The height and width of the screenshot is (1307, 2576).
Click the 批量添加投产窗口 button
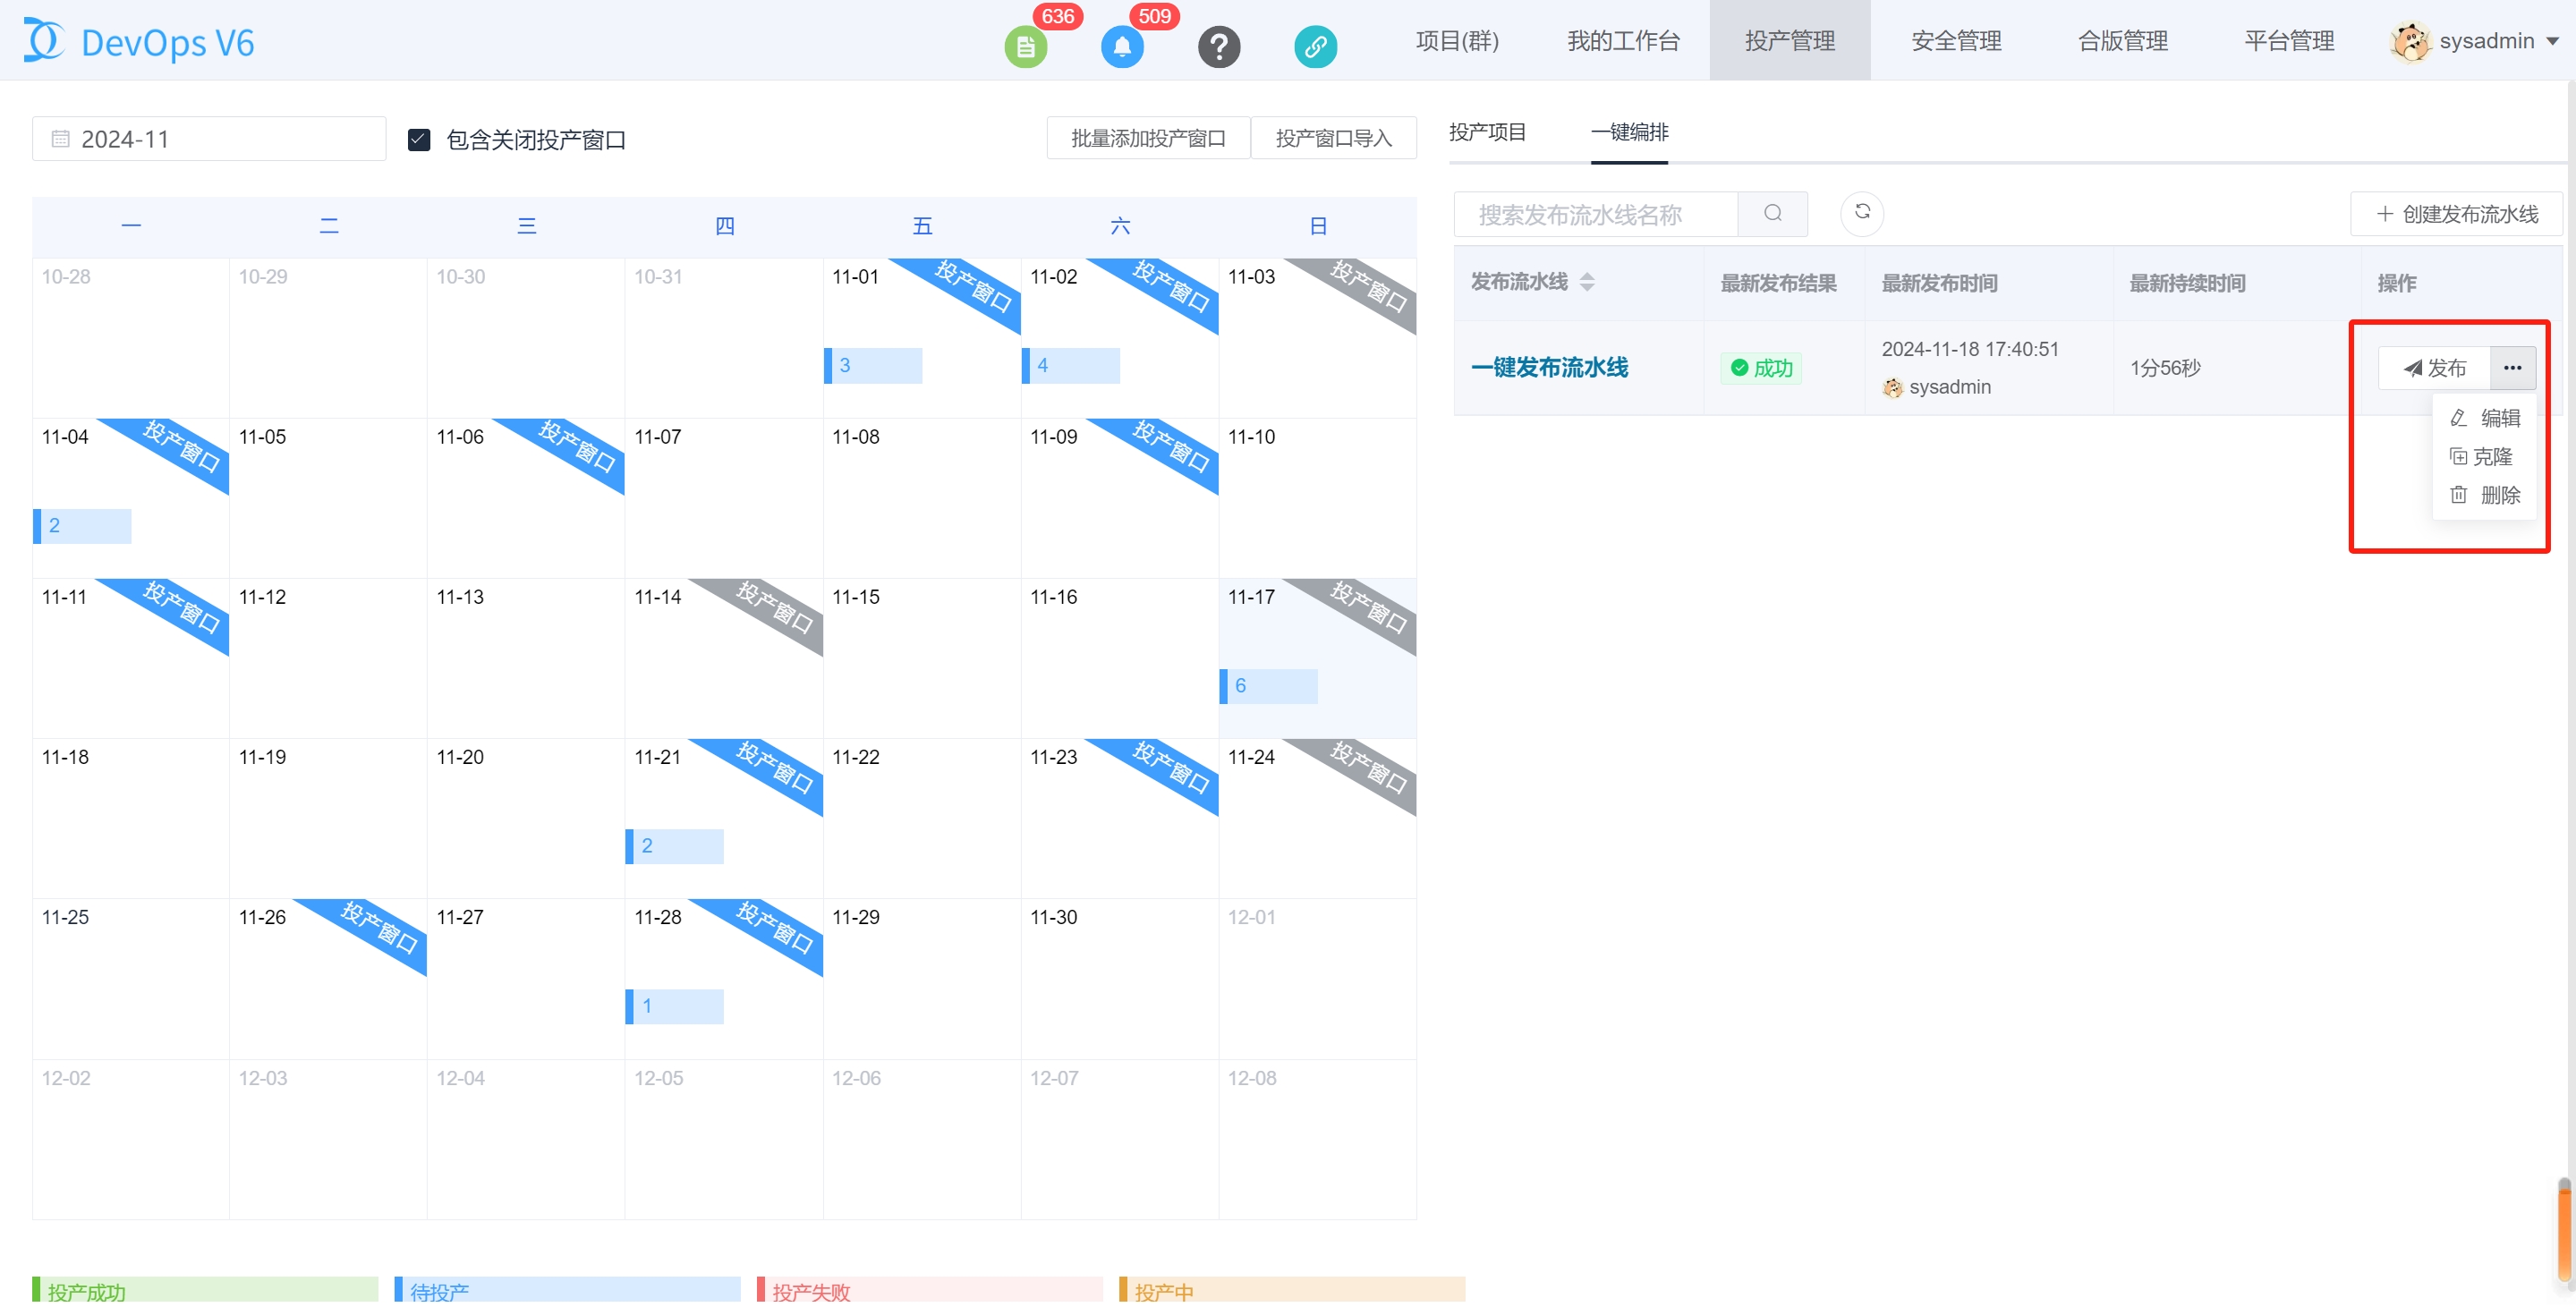tap(1147, 138)
